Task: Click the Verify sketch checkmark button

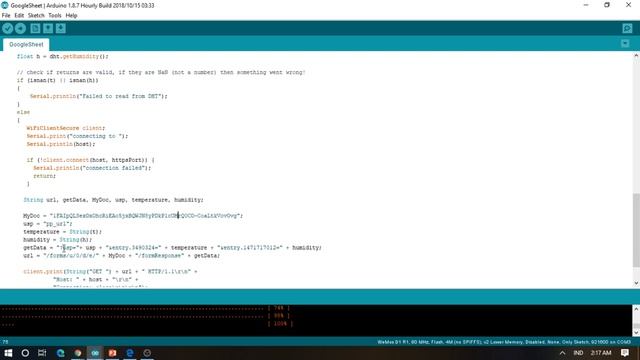Action: pyautogui.click(x=8, y=28)
